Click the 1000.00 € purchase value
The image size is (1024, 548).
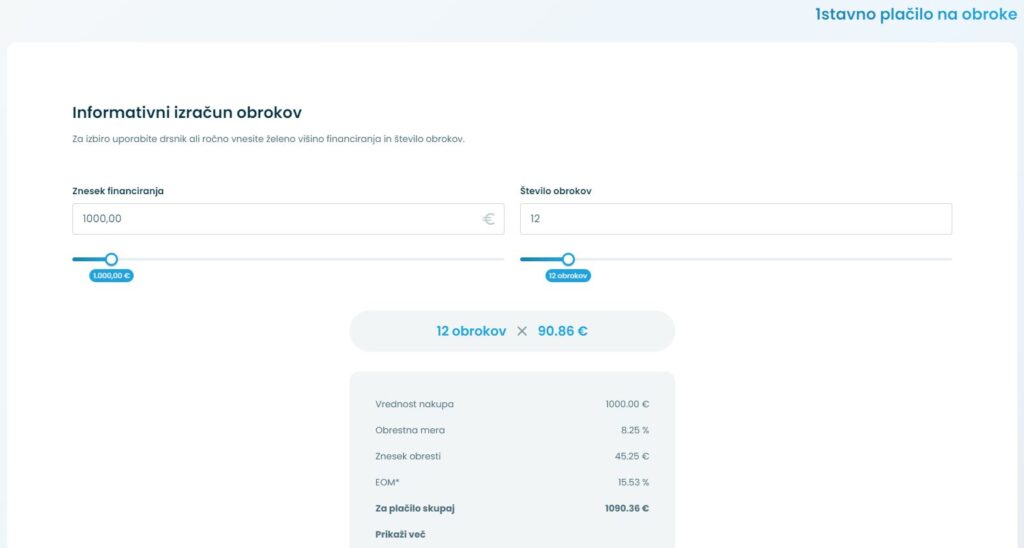tap(627, 404)
